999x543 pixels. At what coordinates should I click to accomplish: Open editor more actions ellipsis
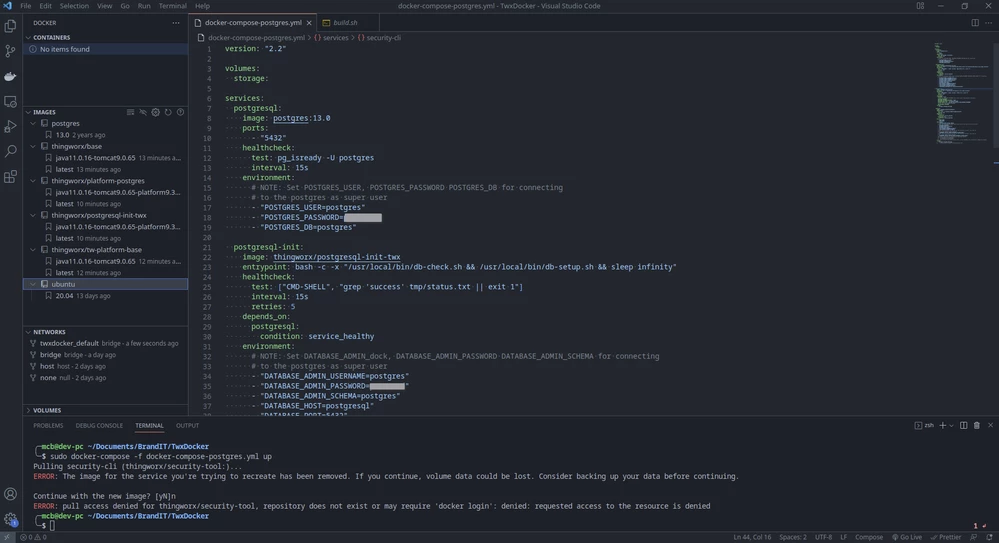click(988, 23)
